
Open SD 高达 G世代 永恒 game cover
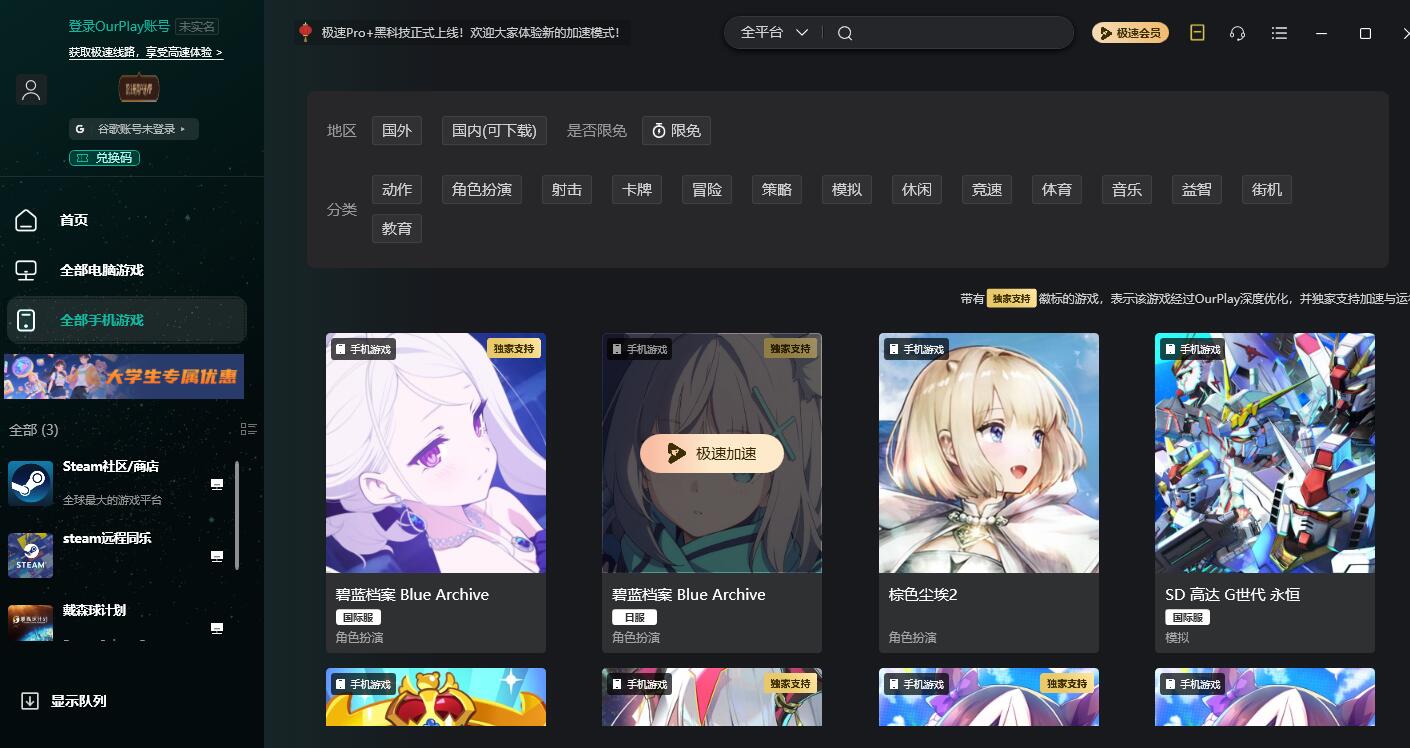pos(1265,453)
